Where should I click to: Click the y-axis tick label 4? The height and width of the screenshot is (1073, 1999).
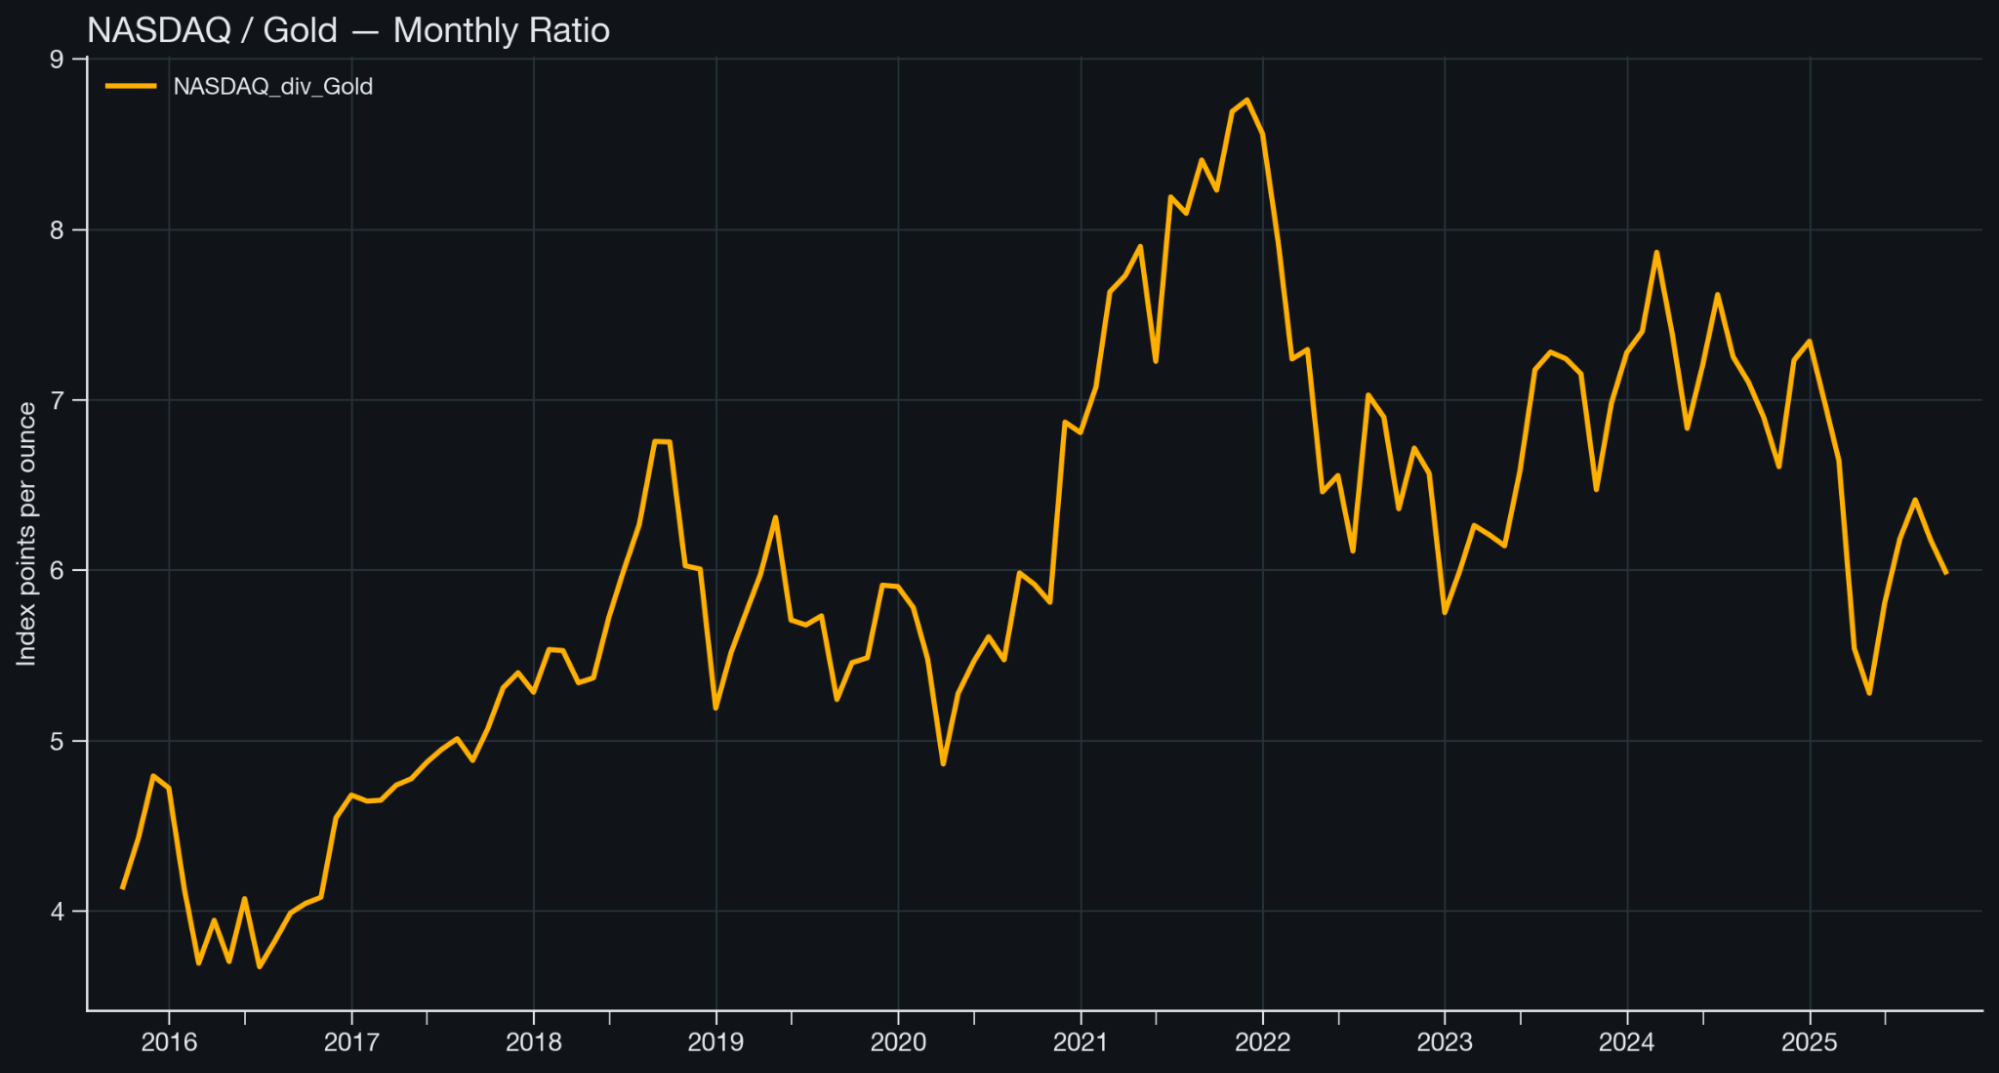pos(56,912)
